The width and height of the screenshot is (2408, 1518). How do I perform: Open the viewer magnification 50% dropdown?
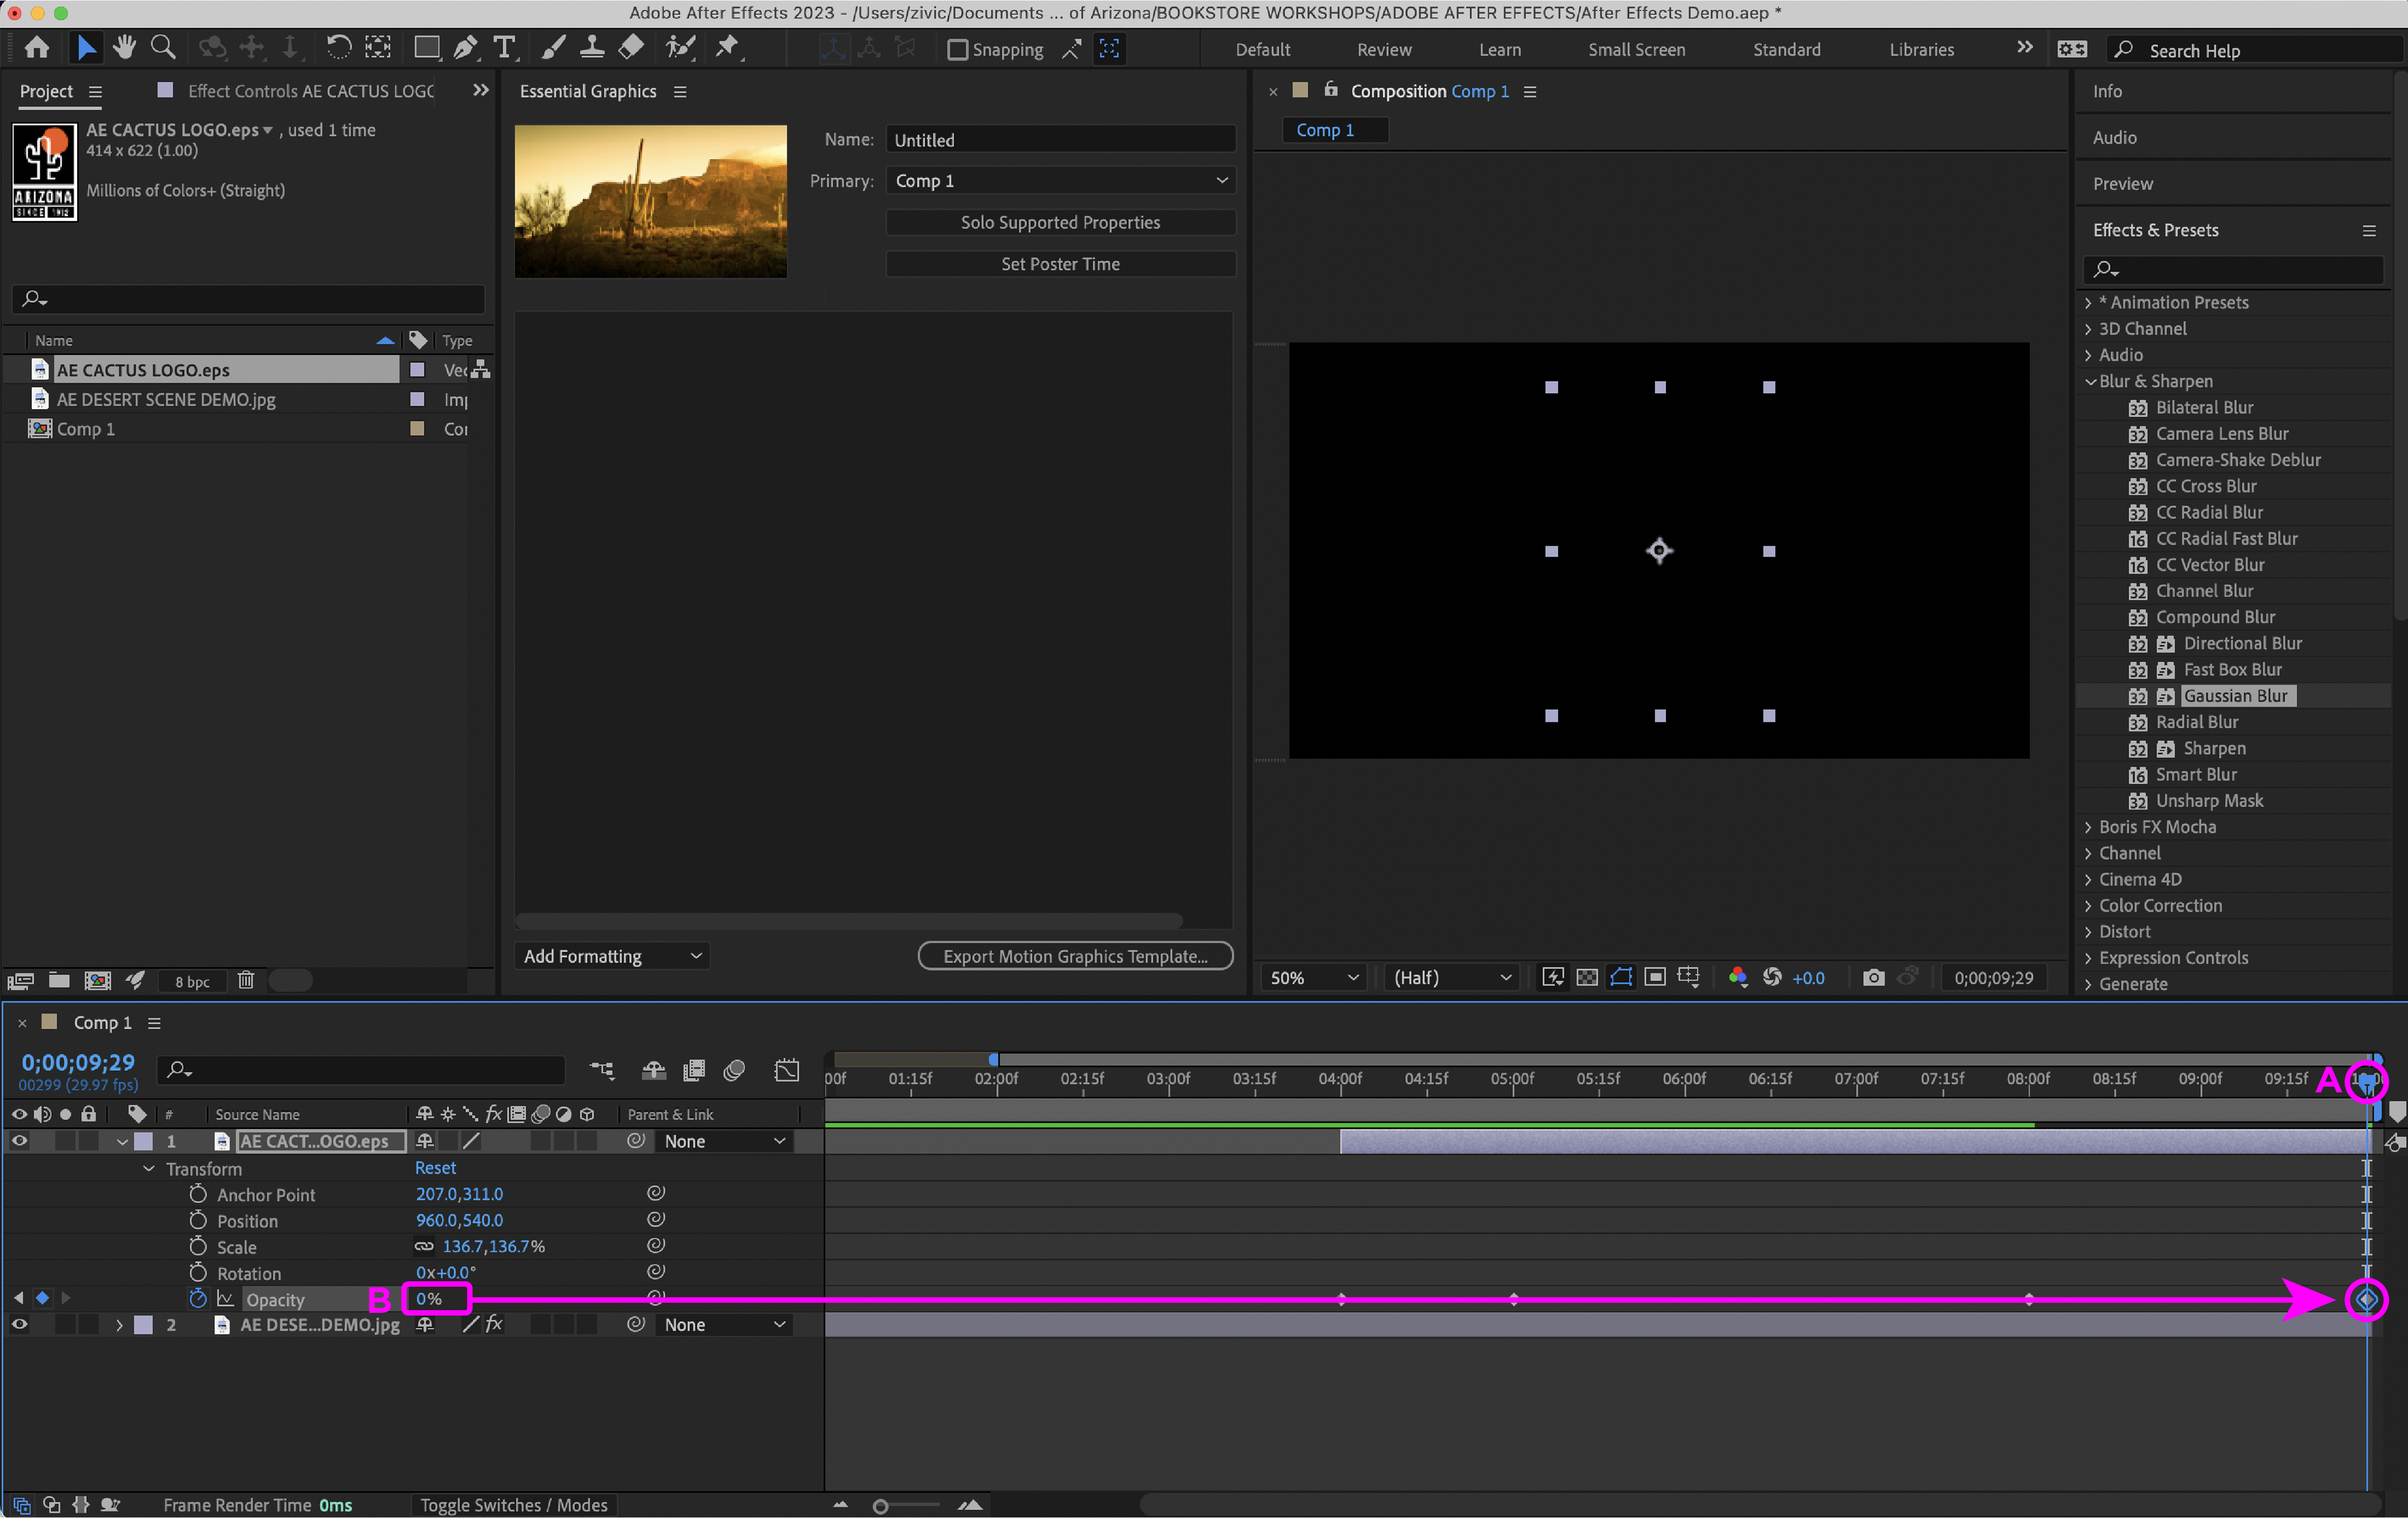point(1313,977)
